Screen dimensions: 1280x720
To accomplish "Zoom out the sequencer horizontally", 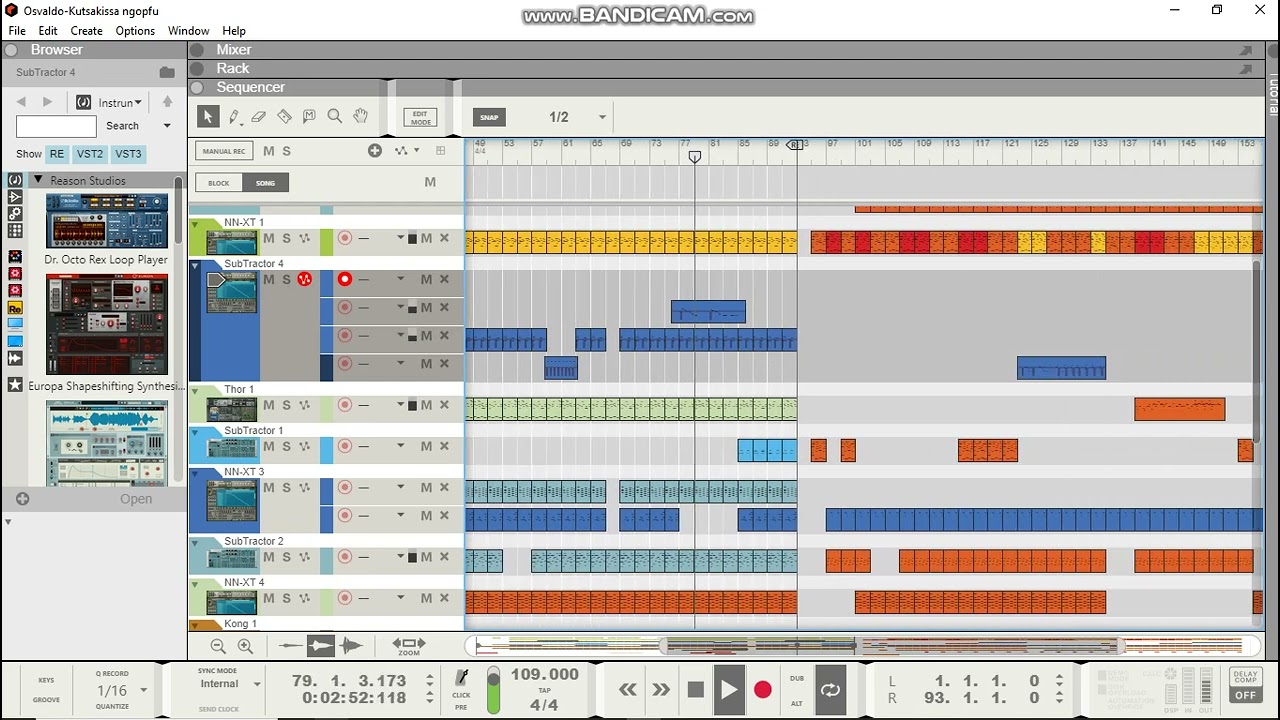I will point(218,646).
